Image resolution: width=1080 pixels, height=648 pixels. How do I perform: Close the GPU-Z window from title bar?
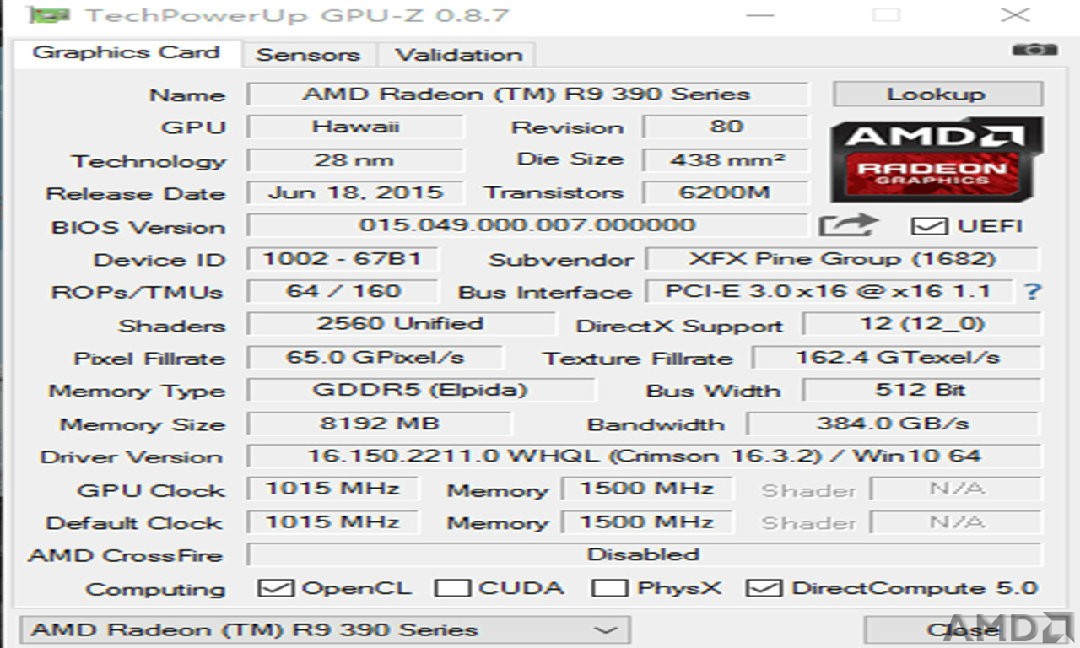click(x=1015, y=15)
